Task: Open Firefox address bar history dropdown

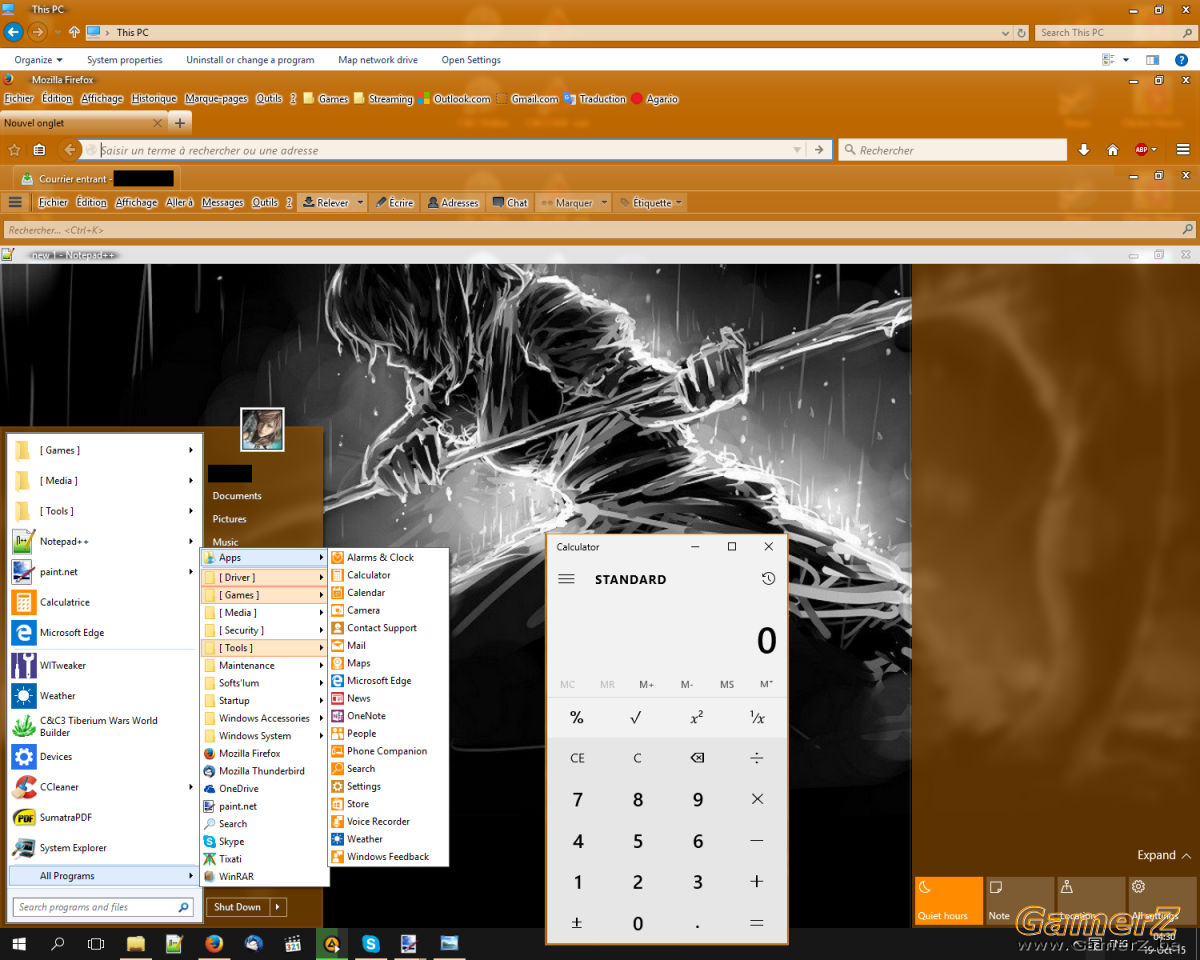Action: (797, 150)
